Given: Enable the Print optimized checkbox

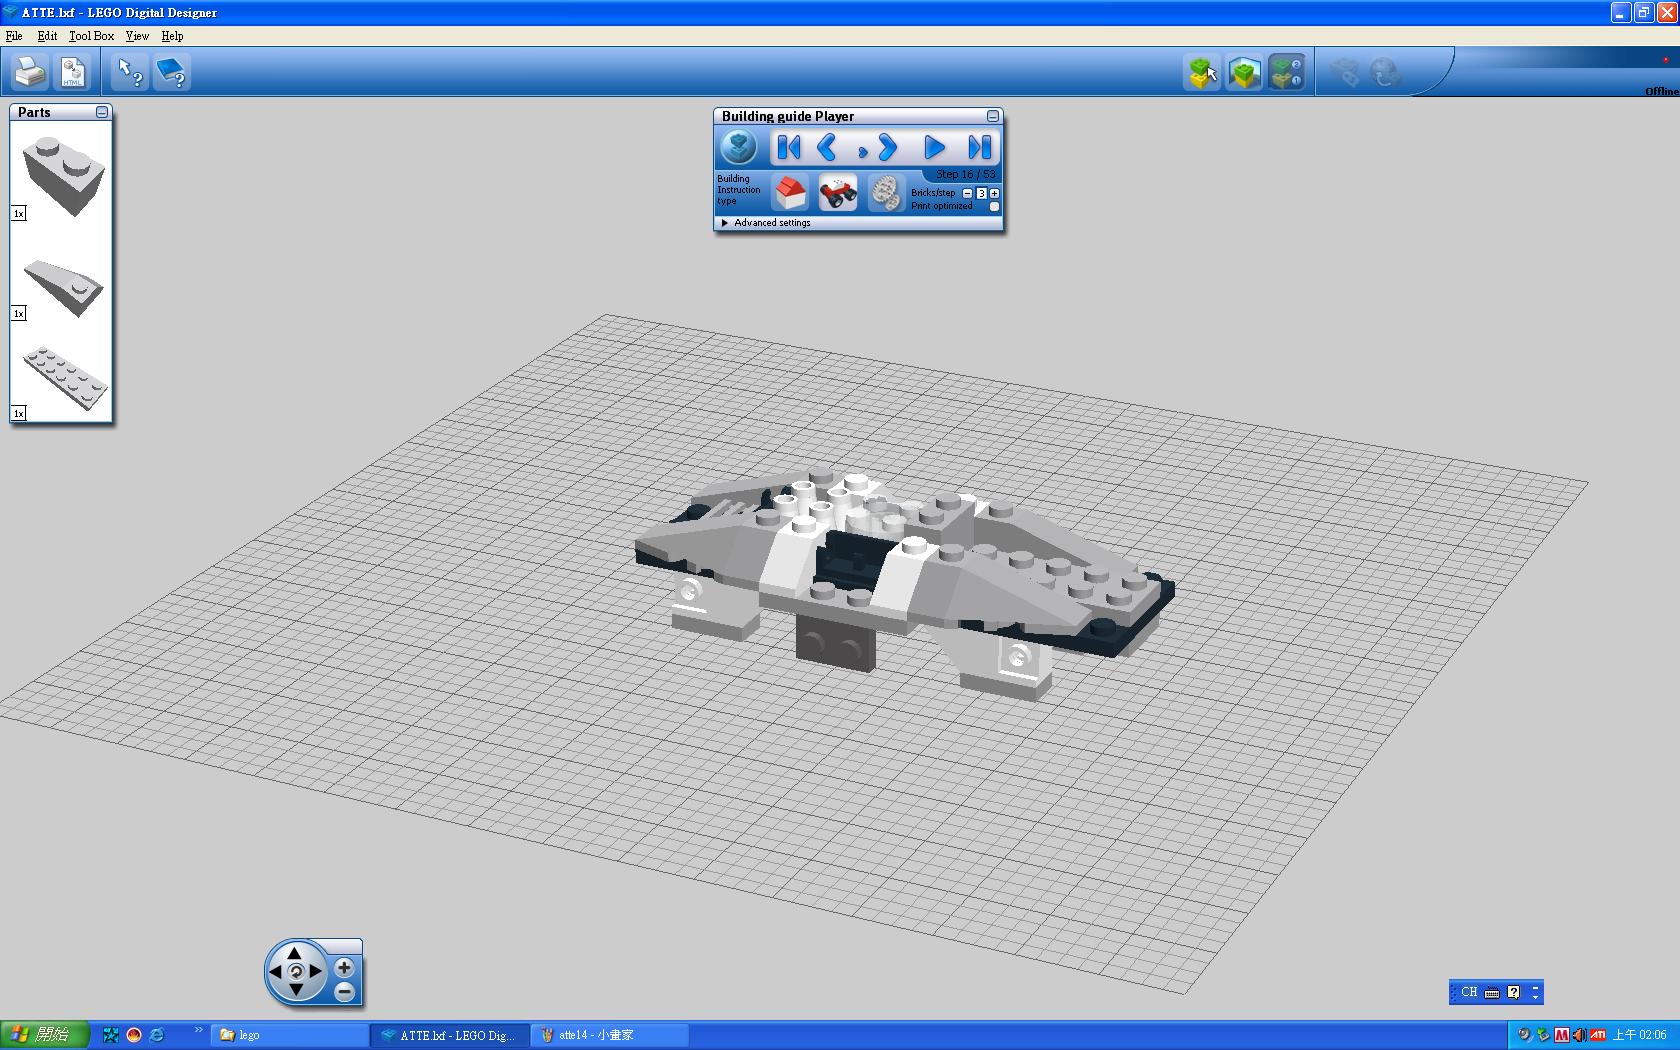Looking at the screenshot, I should 994,207.
